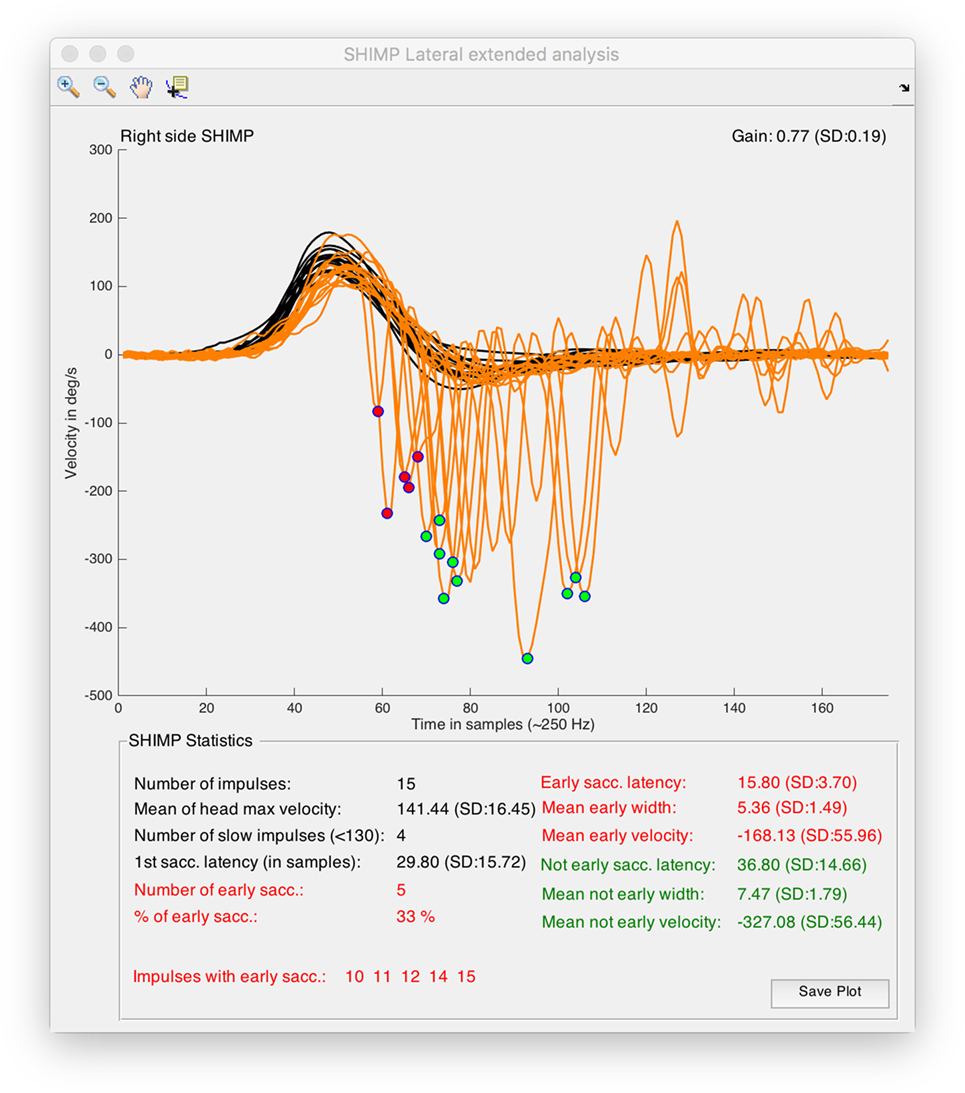Click impulse number '11' in early sacc. list
This screenshot has height=1093, width=965.
(x=382, y=977)
